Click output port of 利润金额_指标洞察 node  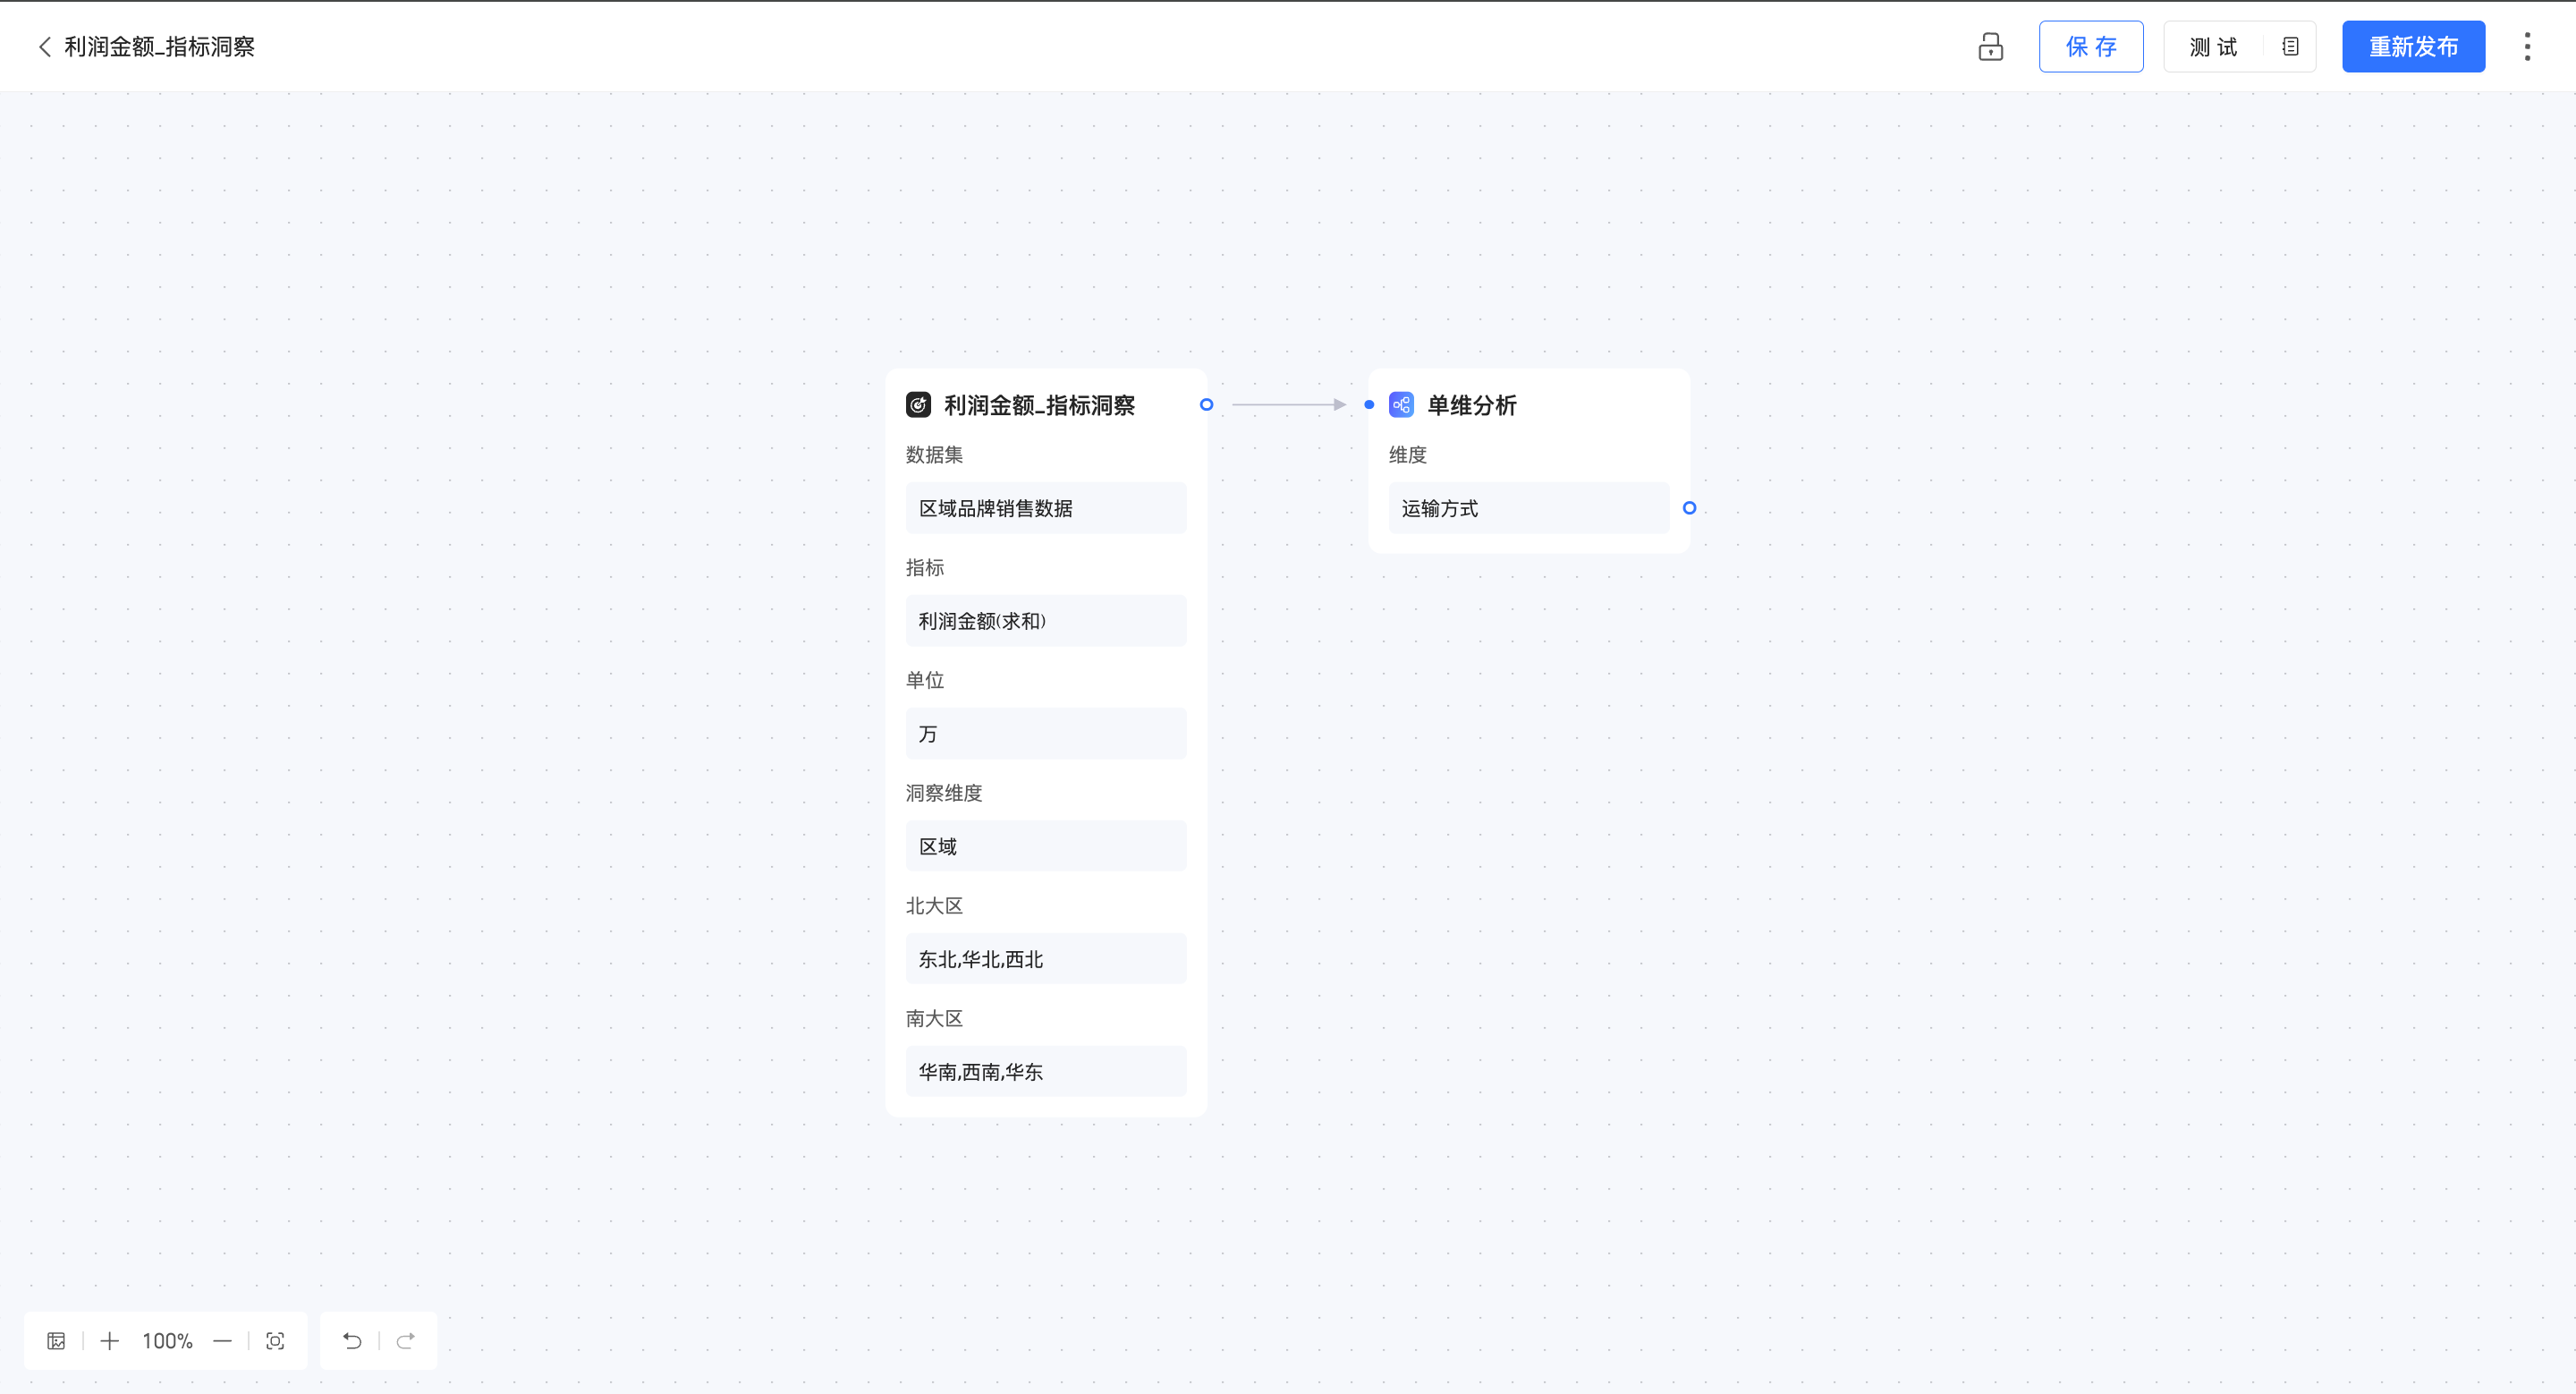click(1206, 405)
